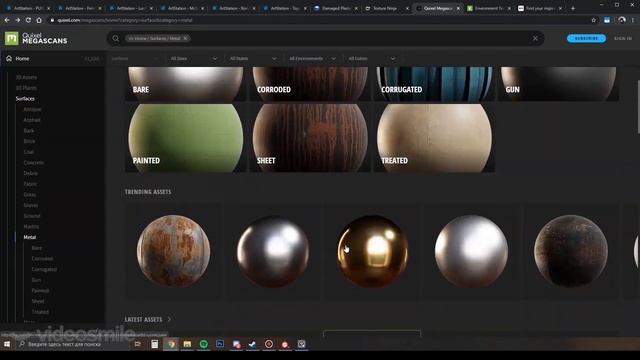Screen dimensions: 640x360
Task: Click the Home icon in sidebar
Action: 9,58
